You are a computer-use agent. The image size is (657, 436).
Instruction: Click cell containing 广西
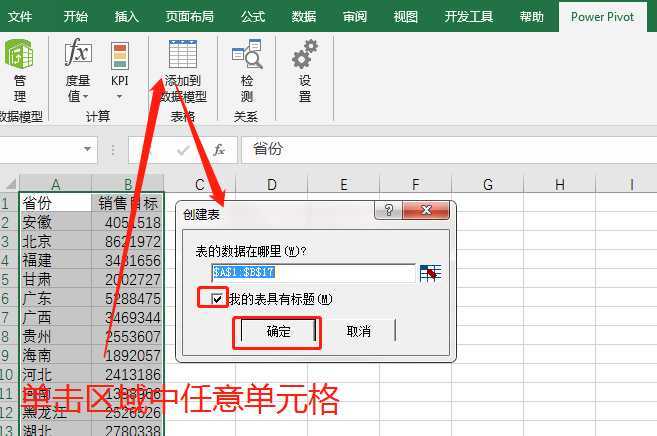[55, 317]
